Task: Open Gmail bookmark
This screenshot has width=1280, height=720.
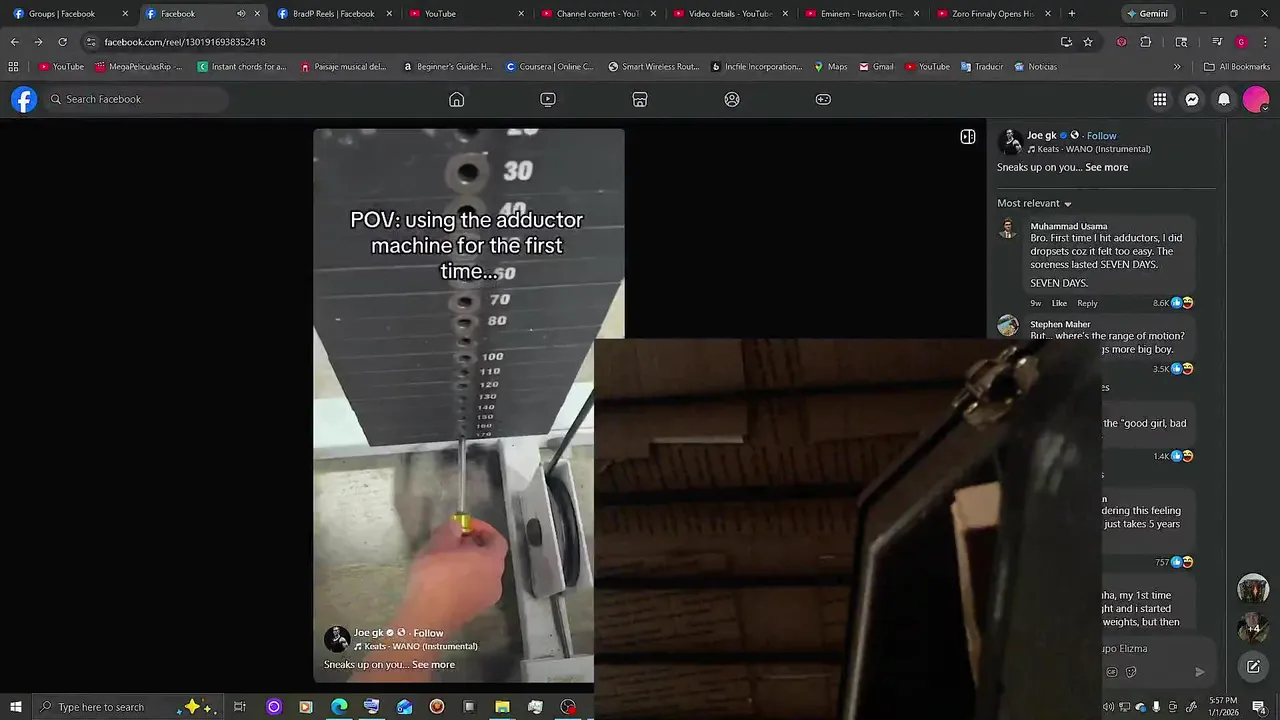Action: coord(876,67)
